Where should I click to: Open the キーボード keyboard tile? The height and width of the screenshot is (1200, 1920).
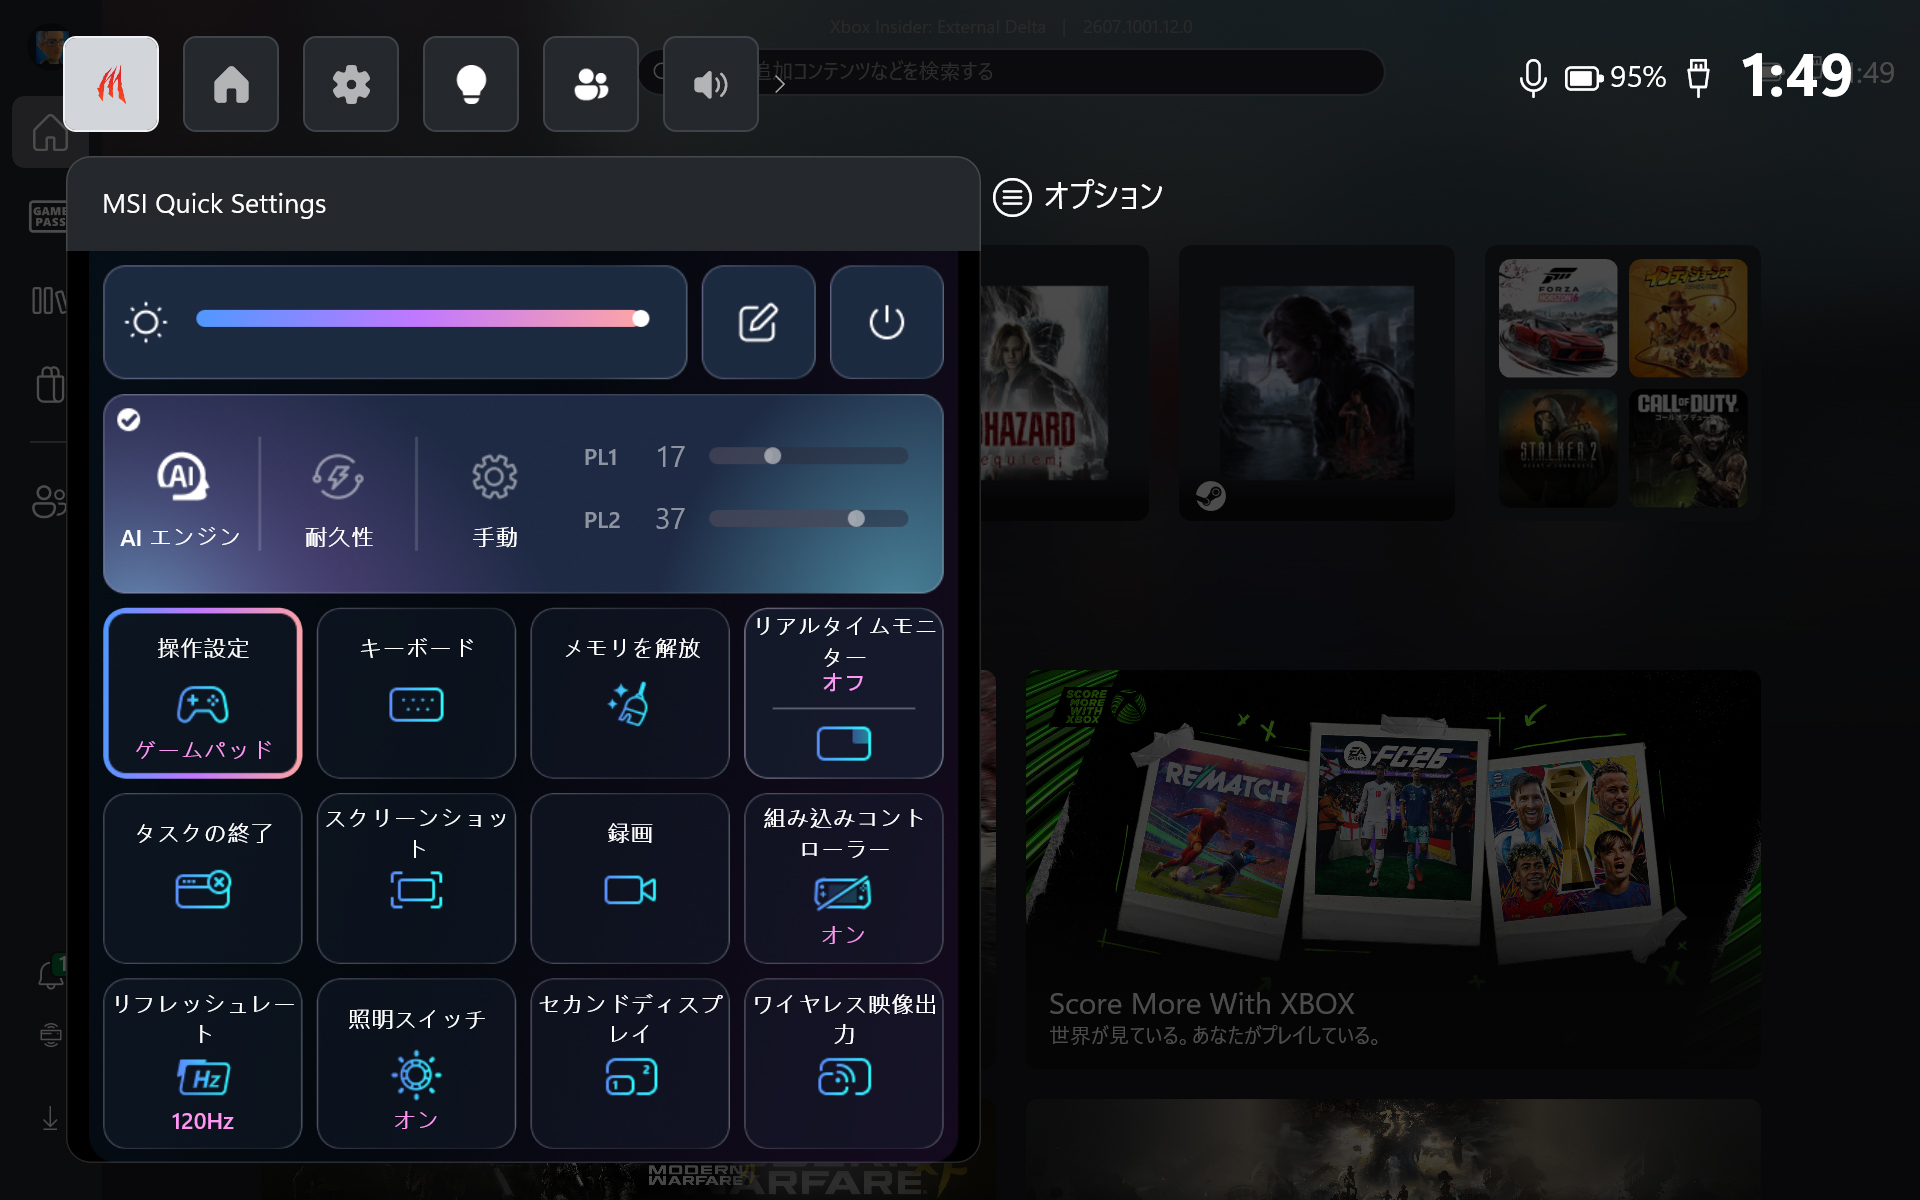[416, 693]
